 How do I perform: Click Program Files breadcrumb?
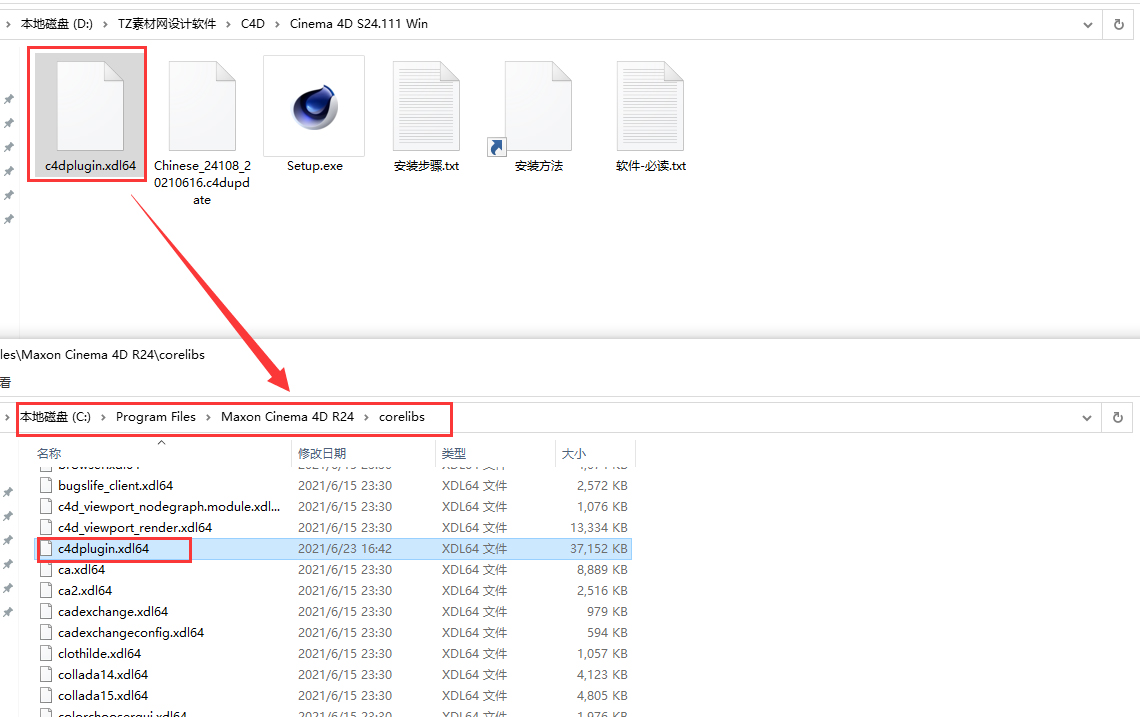tap(156, 417)
